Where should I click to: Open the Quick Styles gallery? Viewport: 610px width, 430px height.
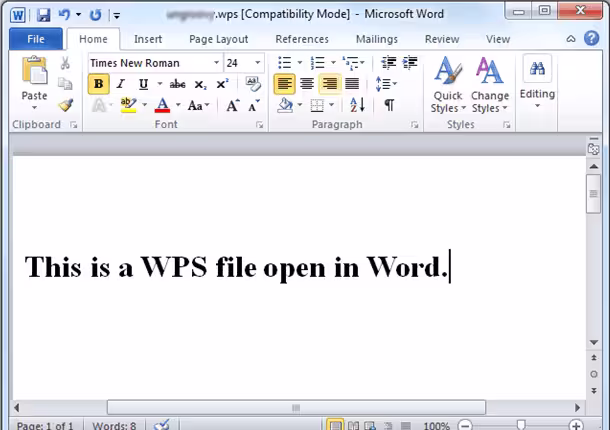pos(448,84)
